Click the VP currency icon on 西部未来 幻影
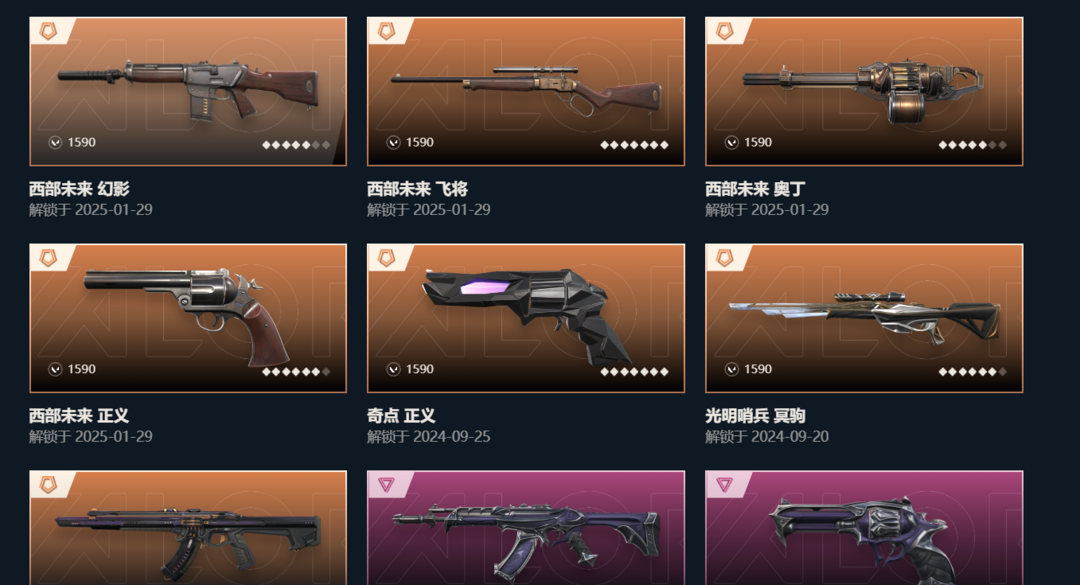The image size is (1080, 585). click(x=55, y=143)
